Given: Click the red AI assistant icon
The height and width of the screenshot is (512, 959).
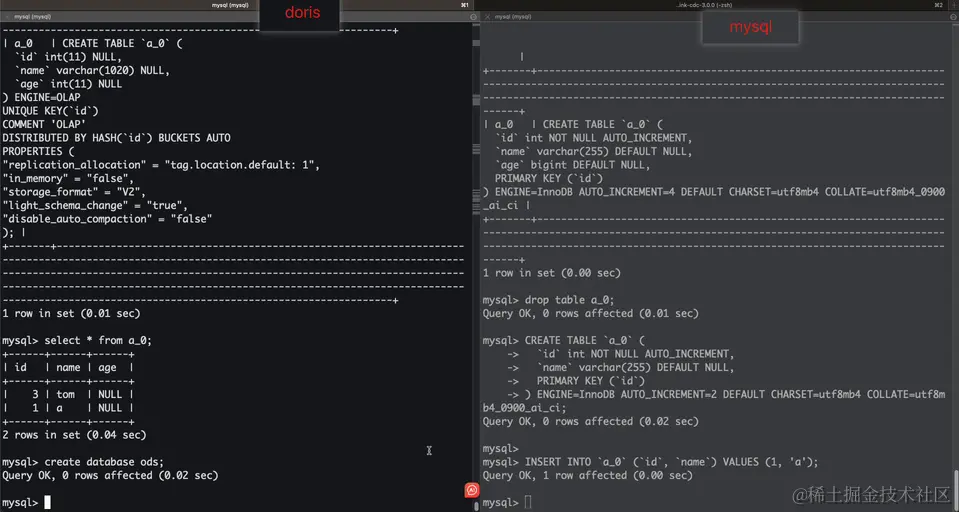Looking at the screenshot, I should (472, 490).
